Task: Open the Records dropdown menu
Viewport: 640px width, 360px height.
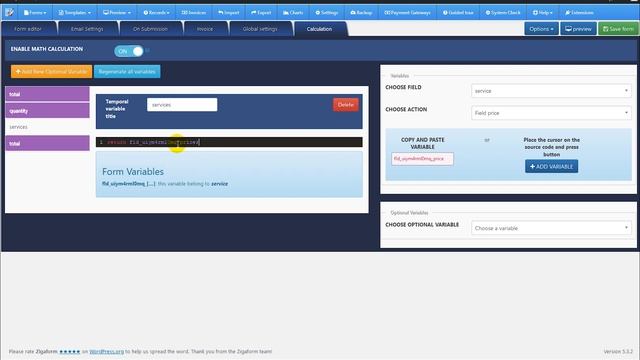Action: (156, 13)
